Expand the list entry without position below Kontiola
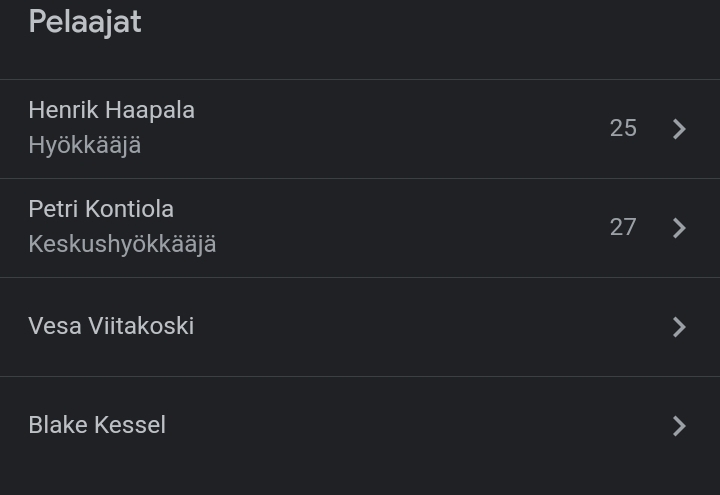720x495 pixels. [x=360, y=327]
